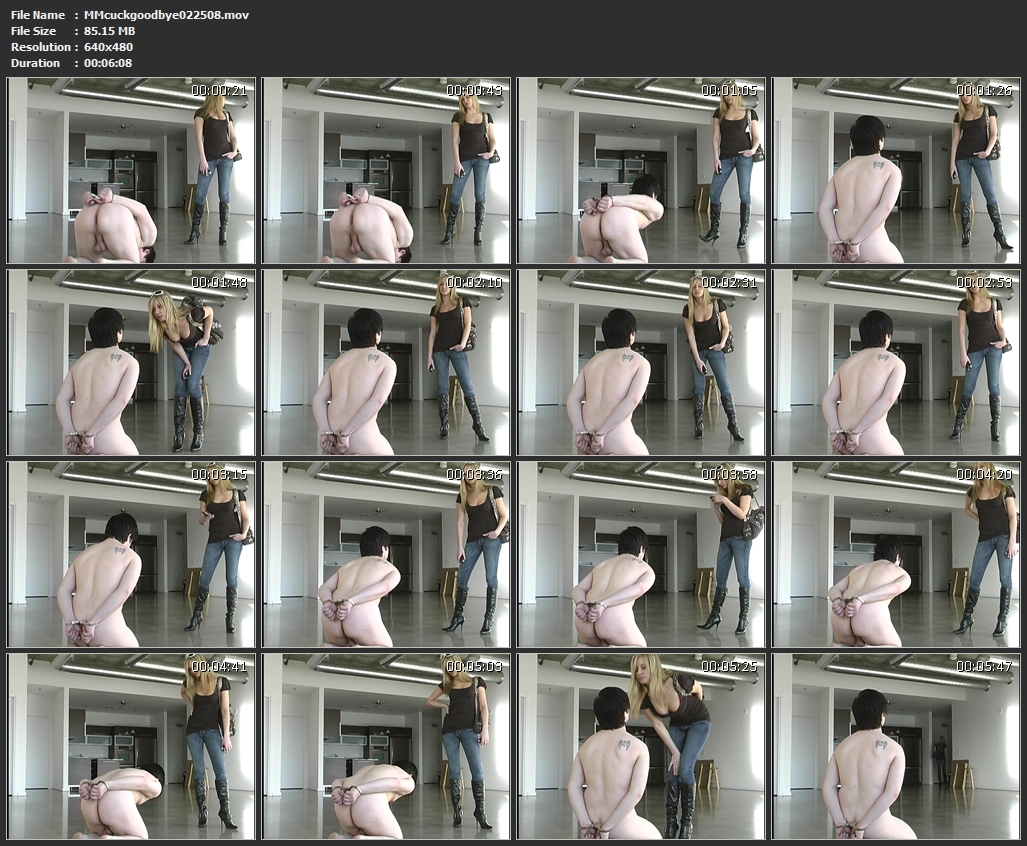The image size is (1027, 846).
Task: Select the frame at 00:02:53
Action: coord(897,363)
